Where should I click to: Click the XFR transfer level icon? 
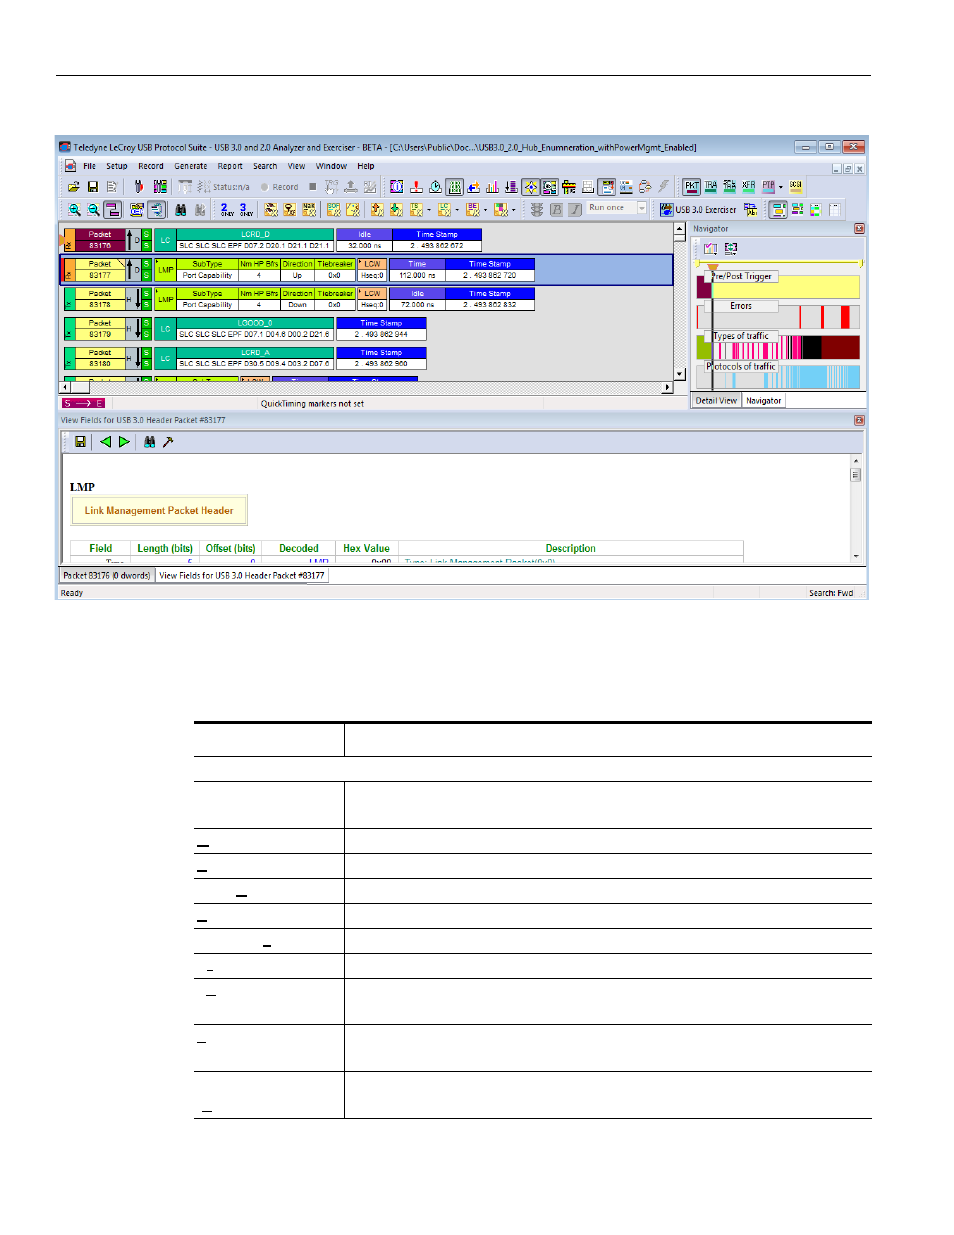pyautogui.click(x=749, y=187)
